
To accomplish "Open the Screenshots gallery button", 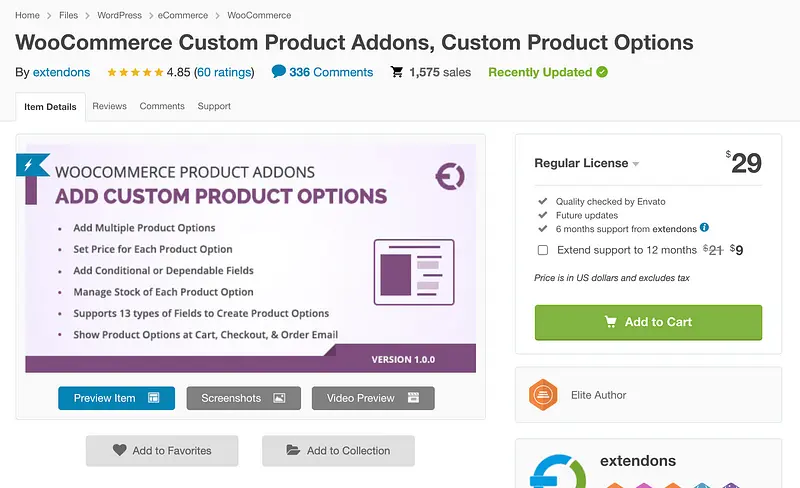I will [243, 398].
